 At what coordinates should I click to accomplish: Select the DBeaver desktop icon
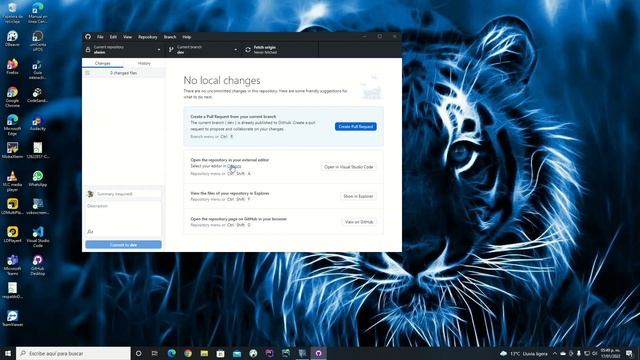(12, 39)
